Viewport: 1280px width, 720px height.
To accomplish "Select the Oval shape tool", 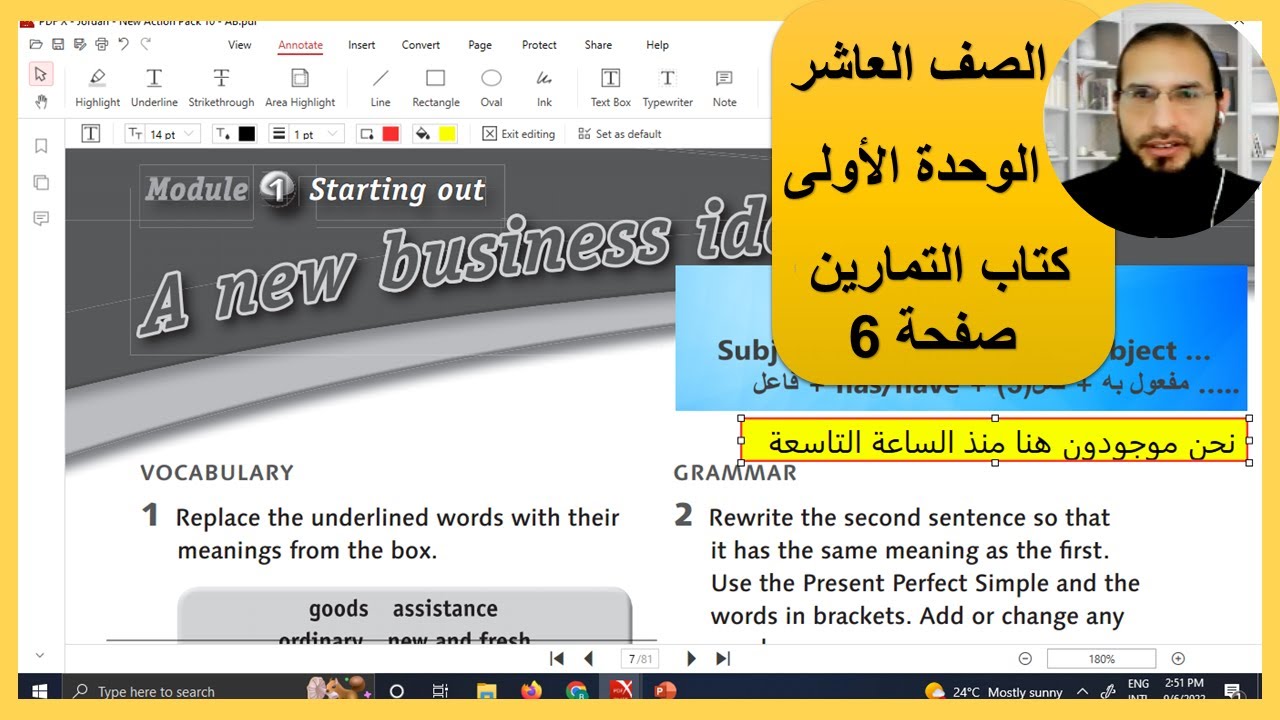I will coord(491,88).
